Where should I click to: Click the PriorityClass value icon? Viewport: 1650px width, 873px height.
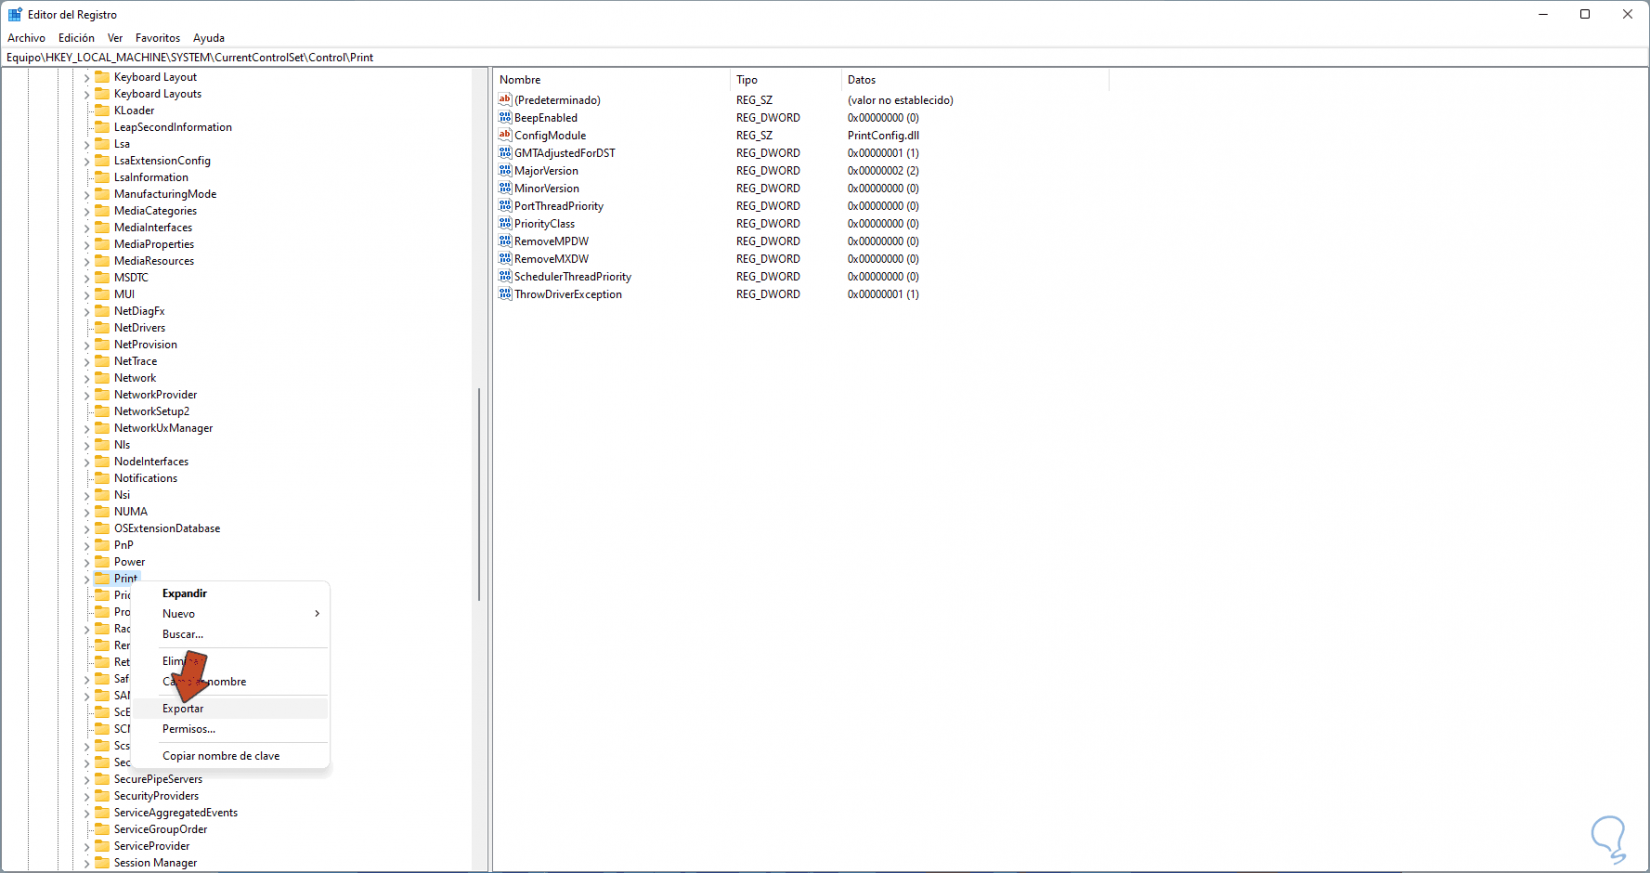point(505,224)
